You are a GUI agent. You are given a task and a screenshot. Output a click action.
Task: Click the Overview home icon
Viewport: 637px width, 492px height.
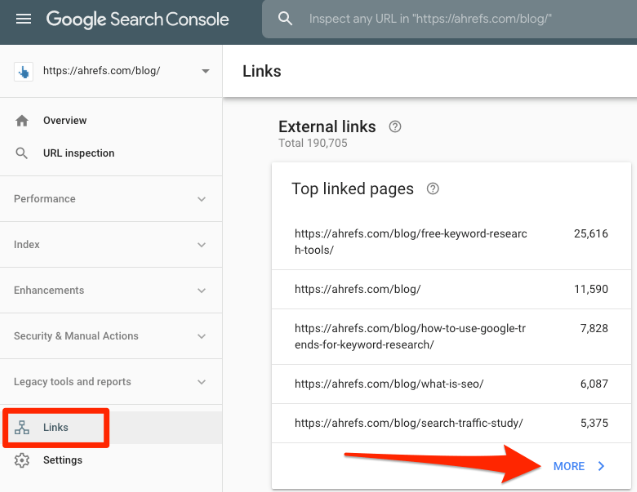22,121
